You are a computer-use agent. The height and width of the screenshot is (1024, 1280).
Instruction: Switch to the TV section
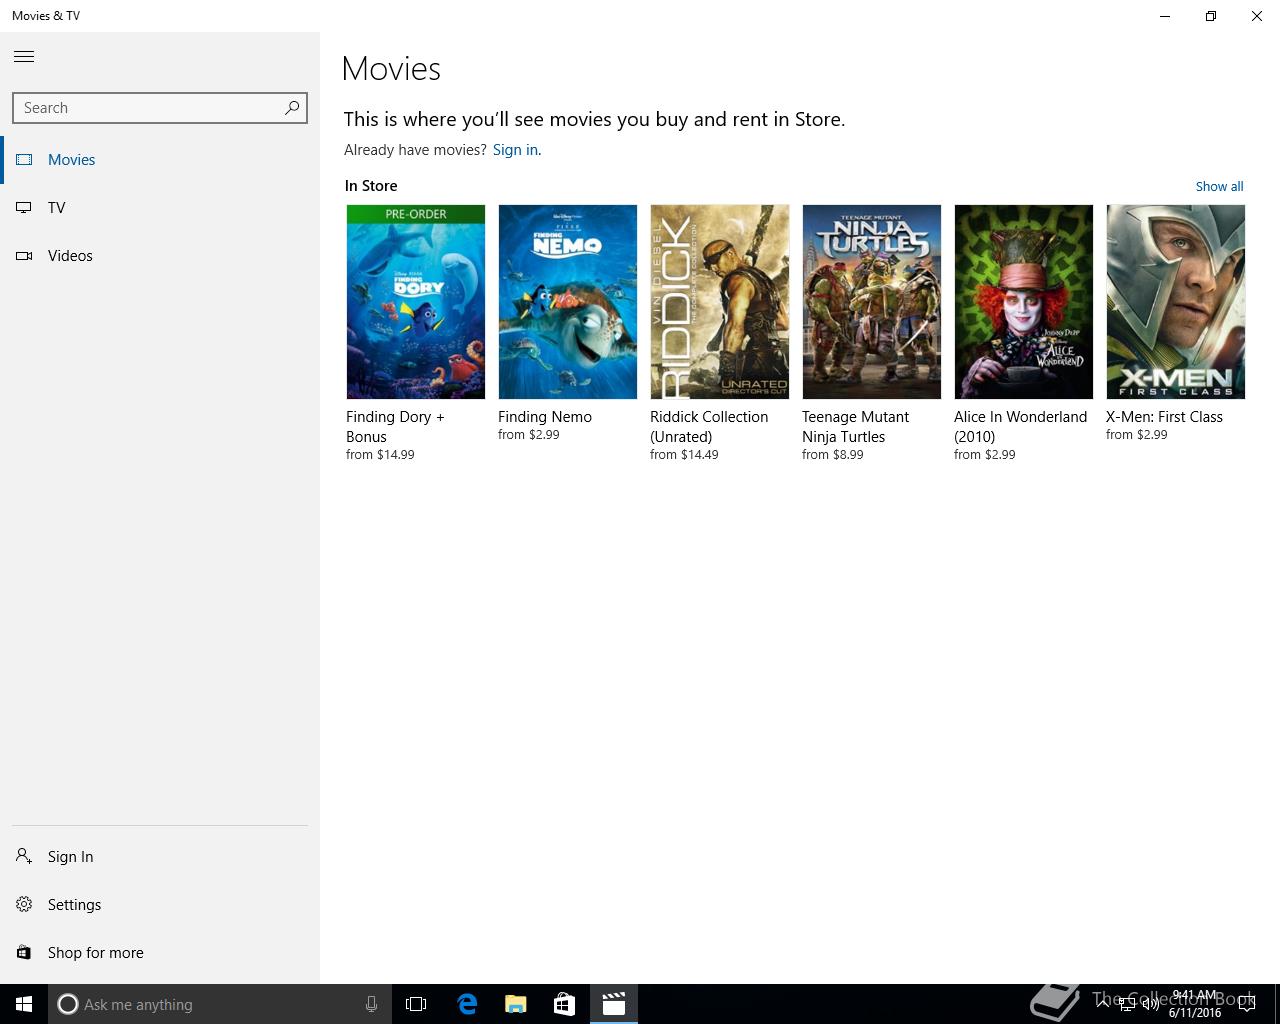tap(57, 208)
